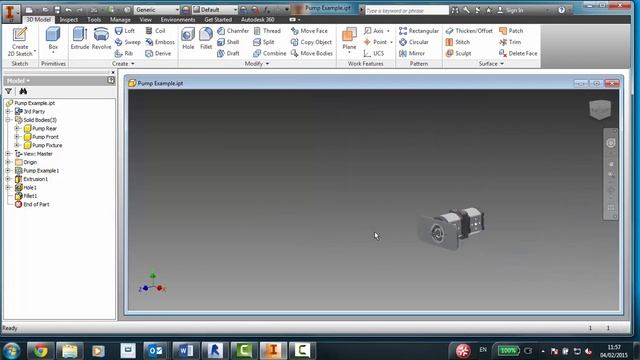This screenshot has height=360, width=640.
Task: Open Word from the taskbar
Action: [185, 351]
